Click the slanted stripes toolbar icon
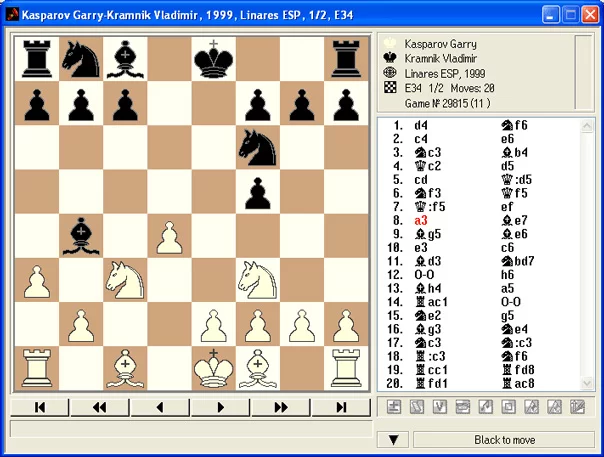Screen dimensions: 604x457 [417, 407]
